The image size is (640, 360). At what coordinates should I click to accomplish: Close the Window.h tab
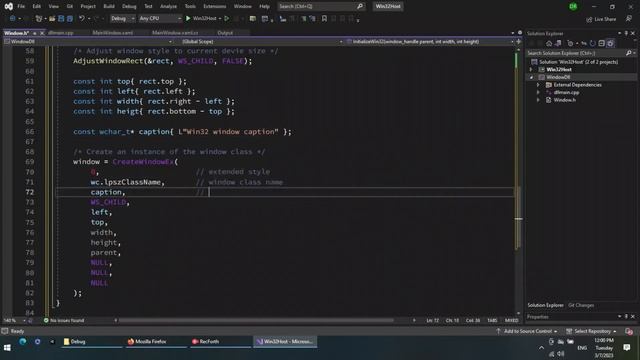(42, 33)
